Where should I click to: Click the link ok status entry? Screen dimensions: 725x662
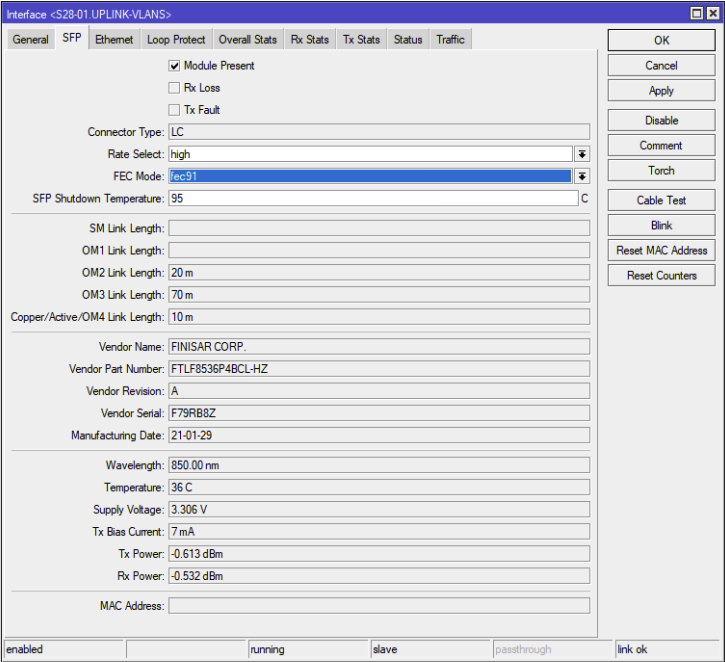[668, 650]
